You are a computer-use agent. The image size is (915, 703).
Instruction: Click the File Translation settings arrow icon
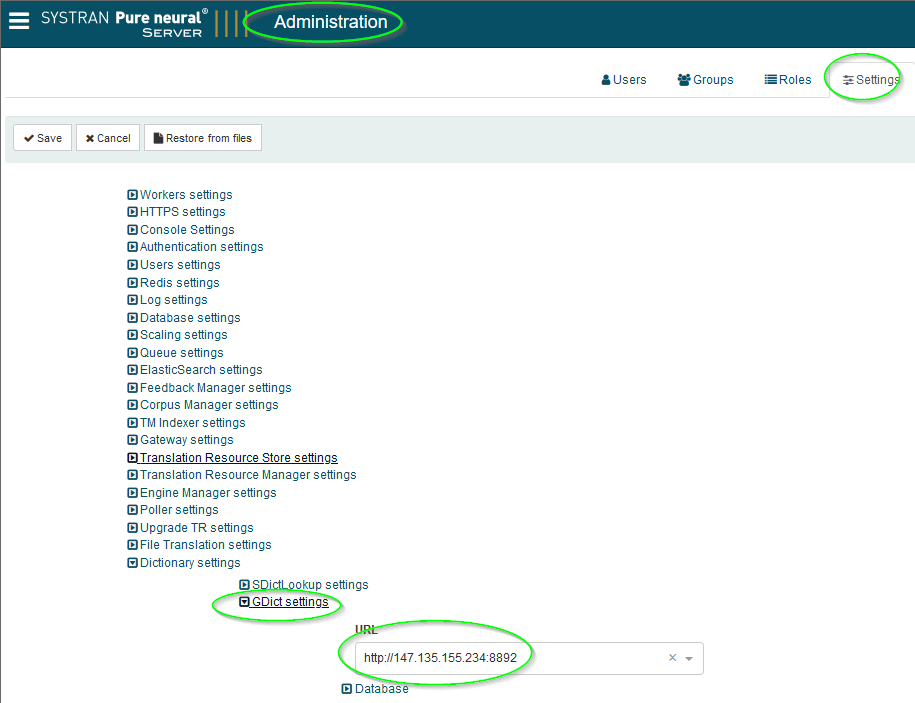(132, 545)
